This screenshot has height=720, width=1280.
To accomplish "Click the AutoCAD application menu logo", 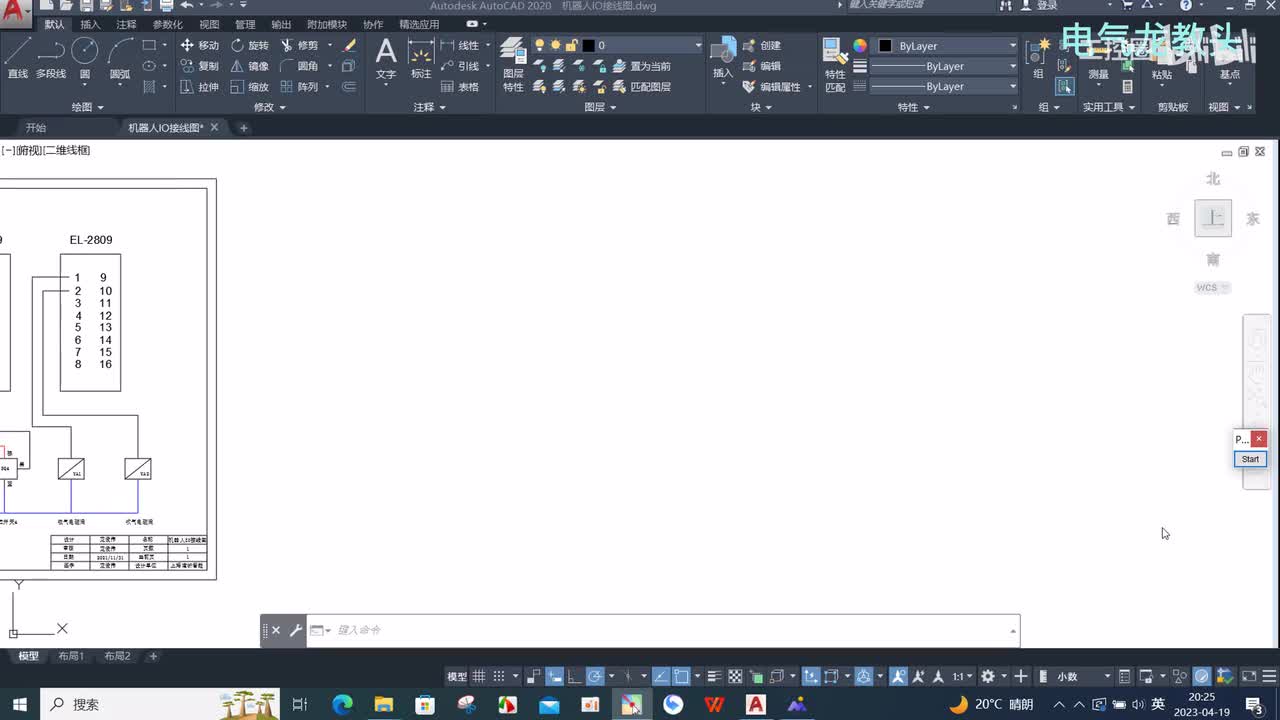I will point(14,14).
